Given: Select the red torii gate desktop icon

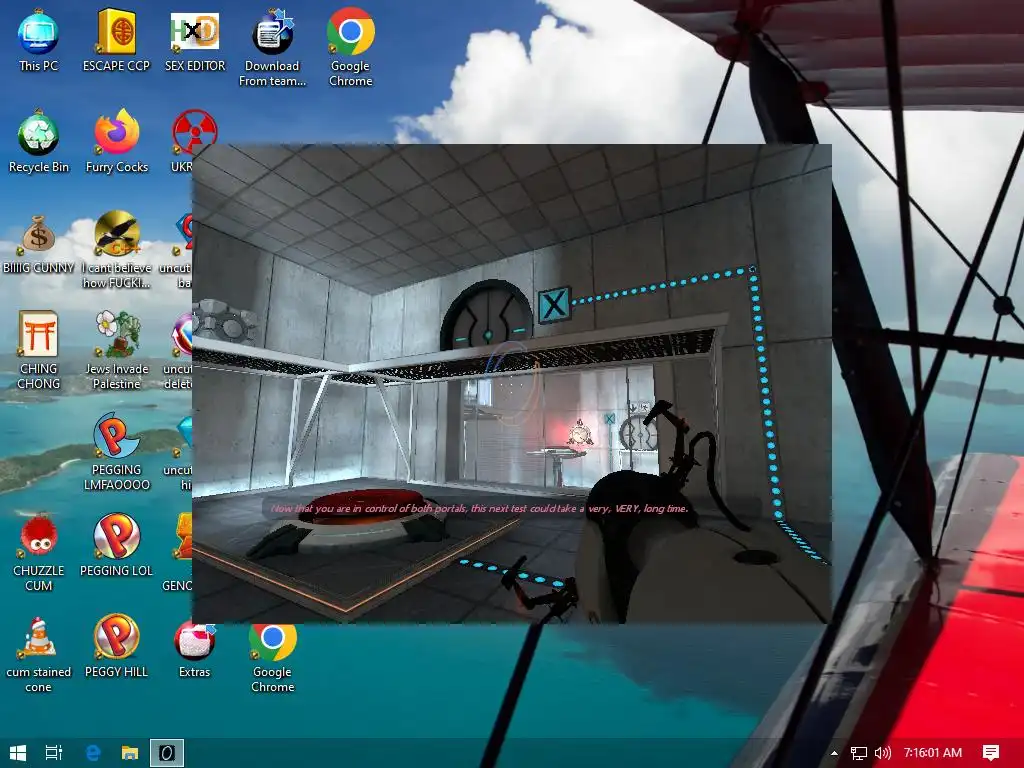Looking at the screenshot, I should (38, 350).
